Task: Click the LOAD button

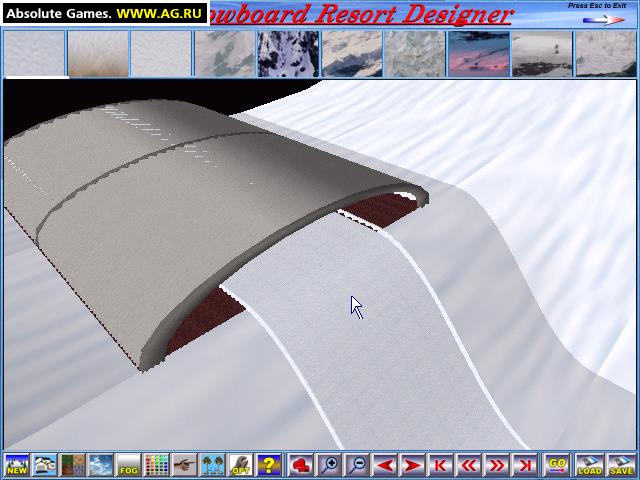Action: pyautogui.click(x=589, y=464)
